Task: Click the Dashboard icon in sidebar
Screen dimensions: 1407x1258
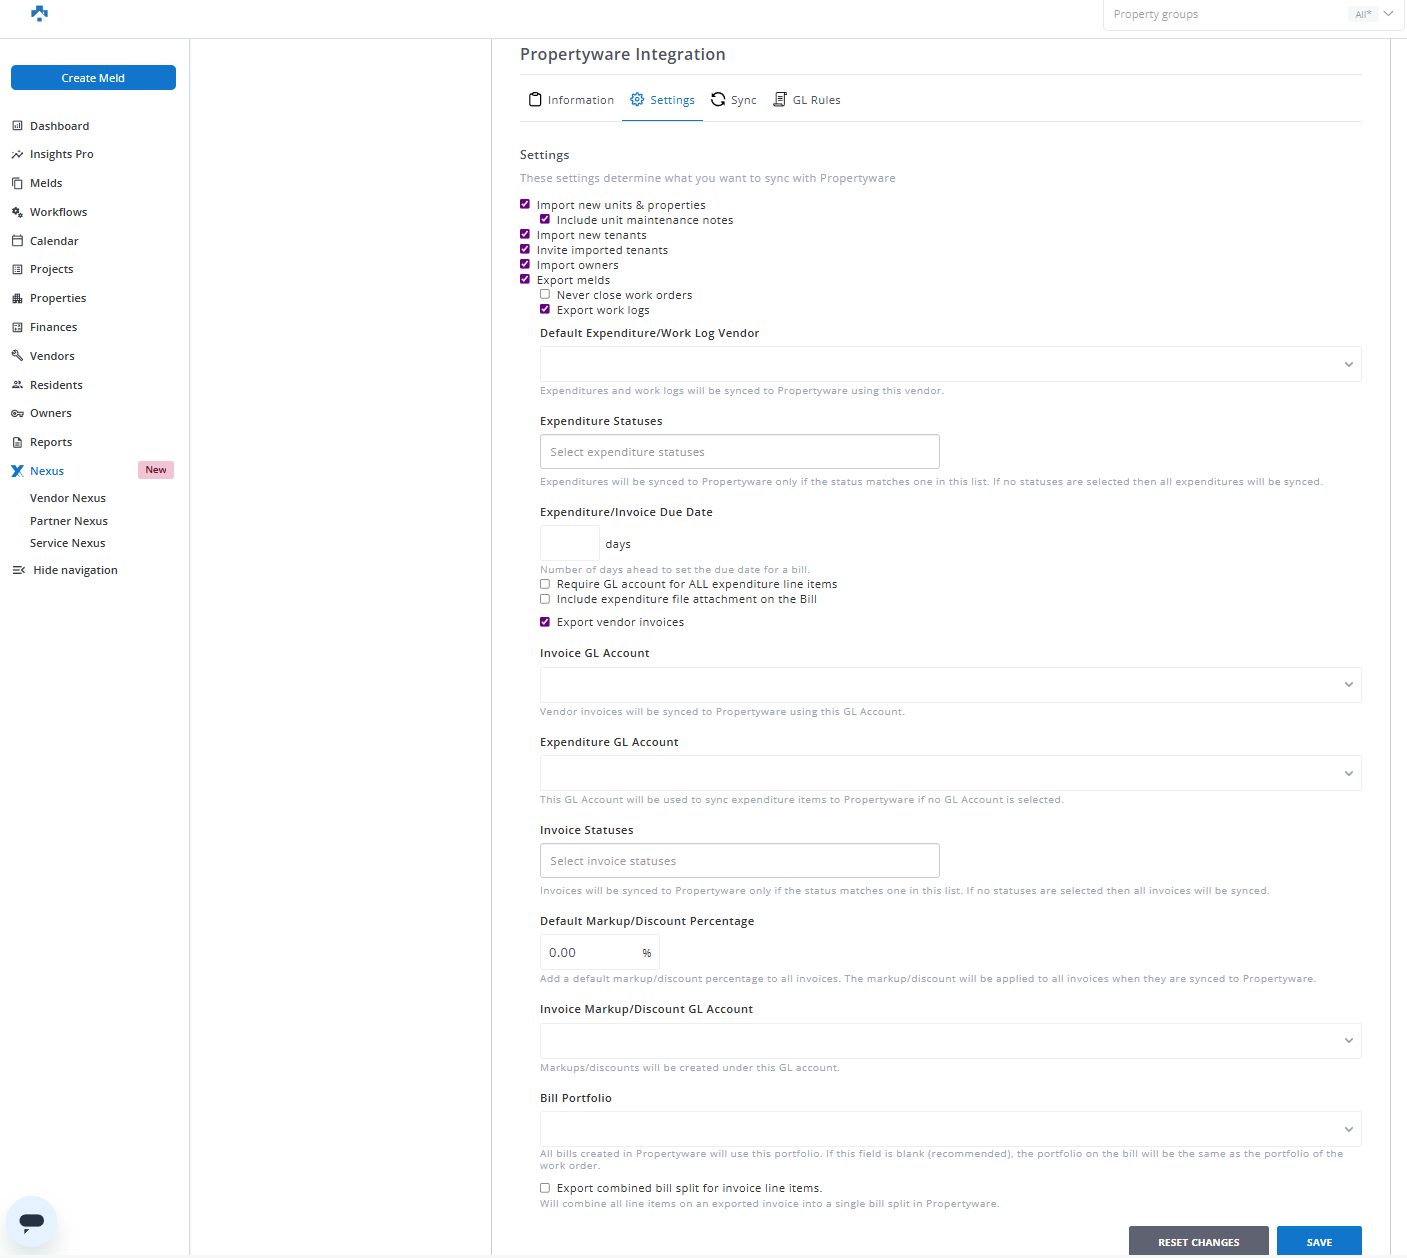Action: tap(17, 126)
